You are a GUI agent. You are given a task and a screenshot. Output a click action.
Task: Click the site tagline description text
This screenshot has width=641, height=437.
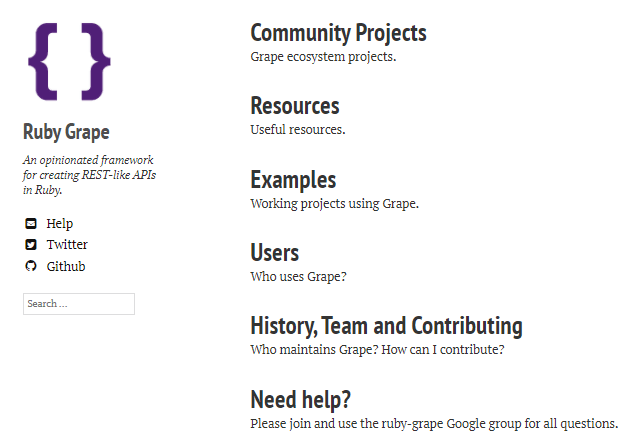click(x=89, y=175)
